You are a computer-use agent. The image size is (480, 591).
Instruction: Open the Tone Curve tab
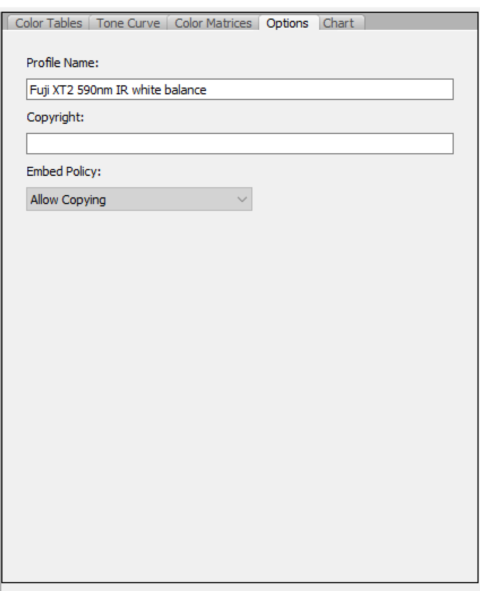point(128,23)
